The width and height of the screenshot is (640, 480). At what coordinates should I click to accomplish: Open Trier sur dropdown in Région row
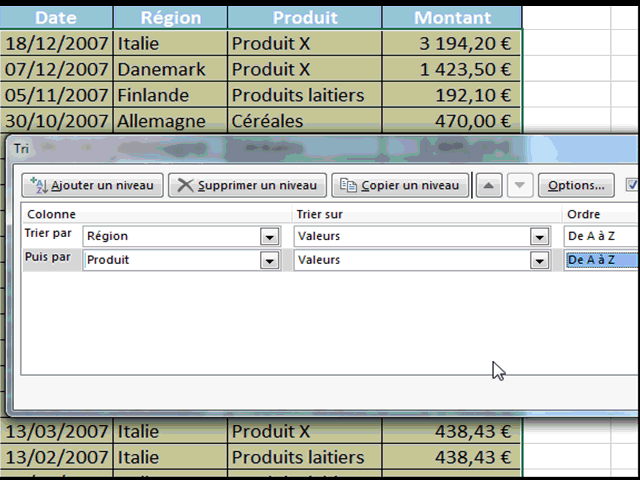539,236
